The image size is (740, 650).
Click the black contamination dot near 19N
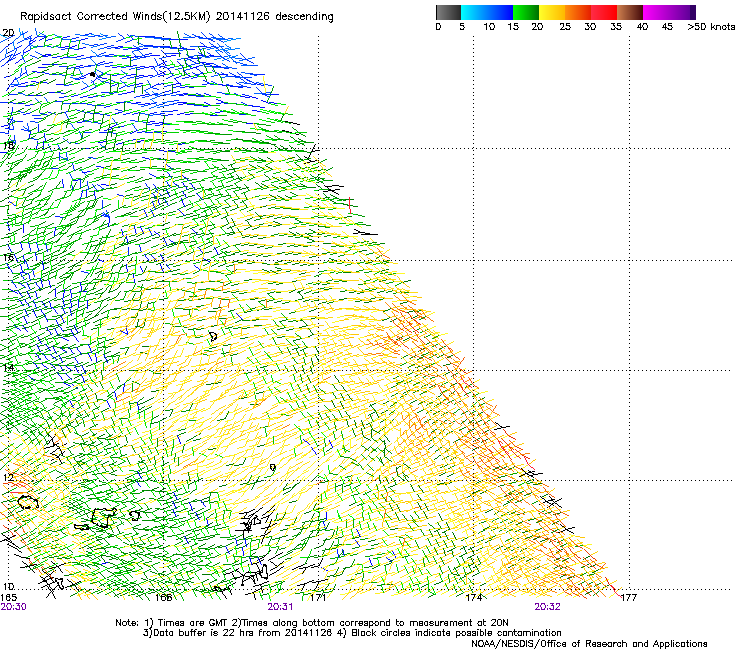[92, 74]
